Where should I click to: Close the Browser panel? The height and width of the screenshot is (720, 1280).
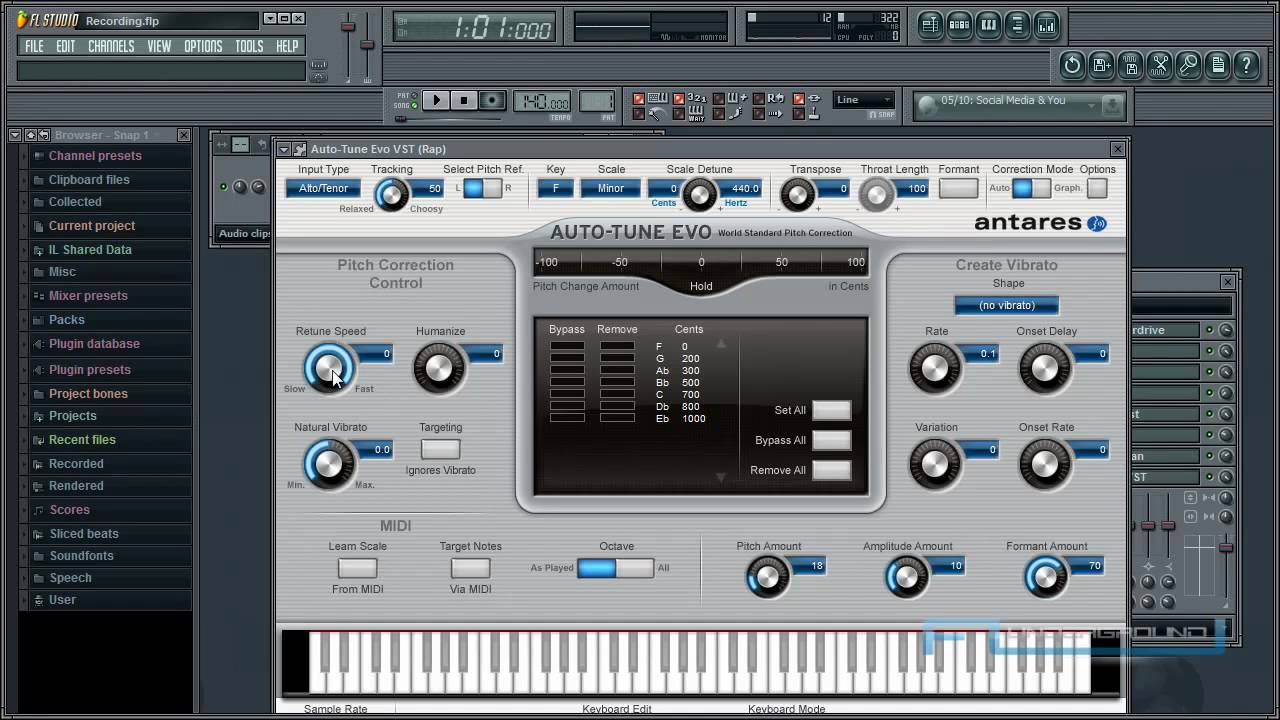click(x=184, y=135)
